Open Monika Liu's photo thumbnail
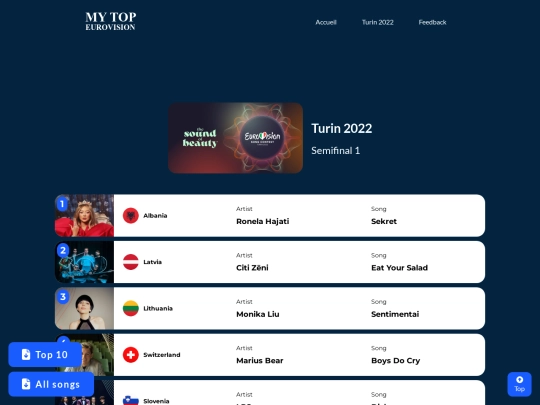 (x=84, y=308)
